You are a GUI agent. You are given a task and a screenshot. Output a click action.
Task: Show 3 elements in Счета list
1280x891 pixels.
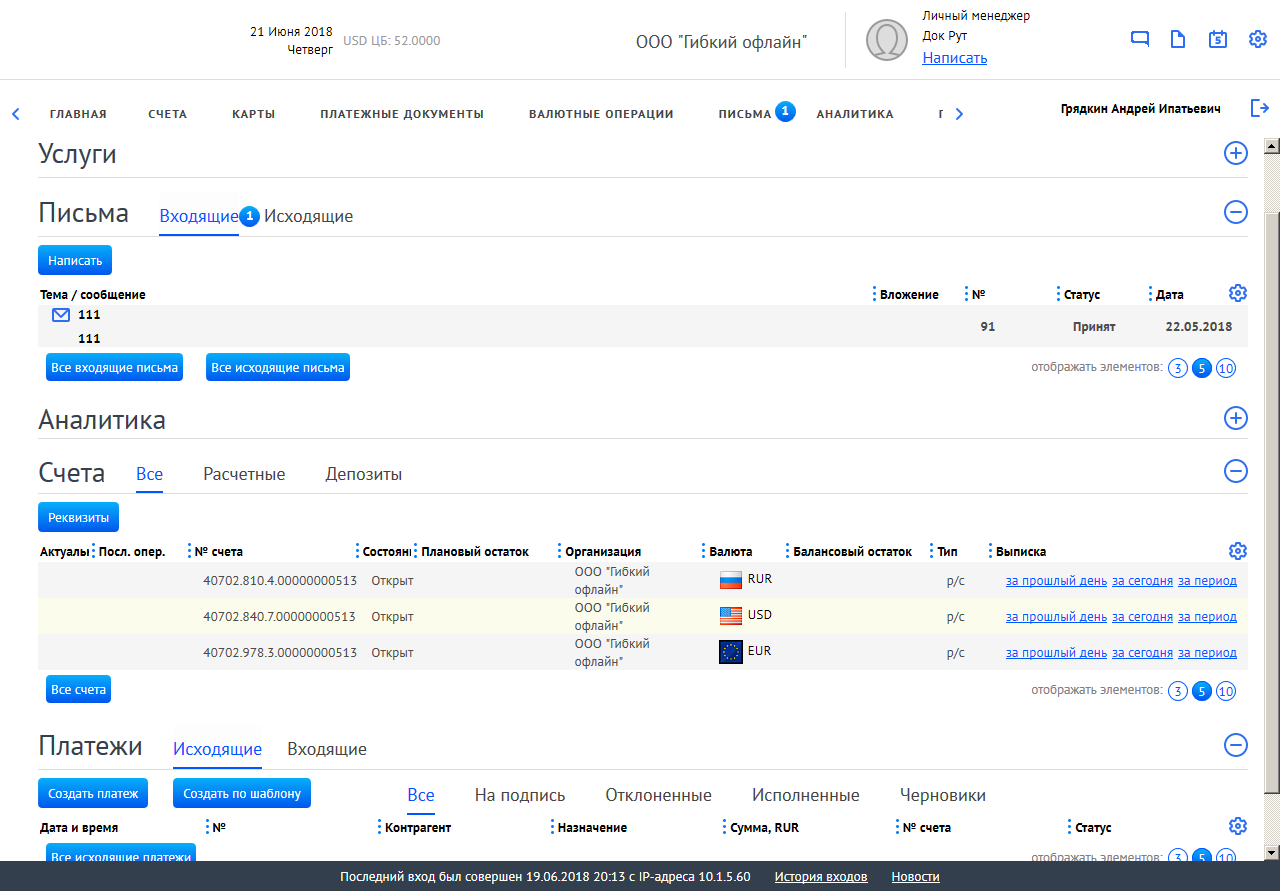point(1178,691)
